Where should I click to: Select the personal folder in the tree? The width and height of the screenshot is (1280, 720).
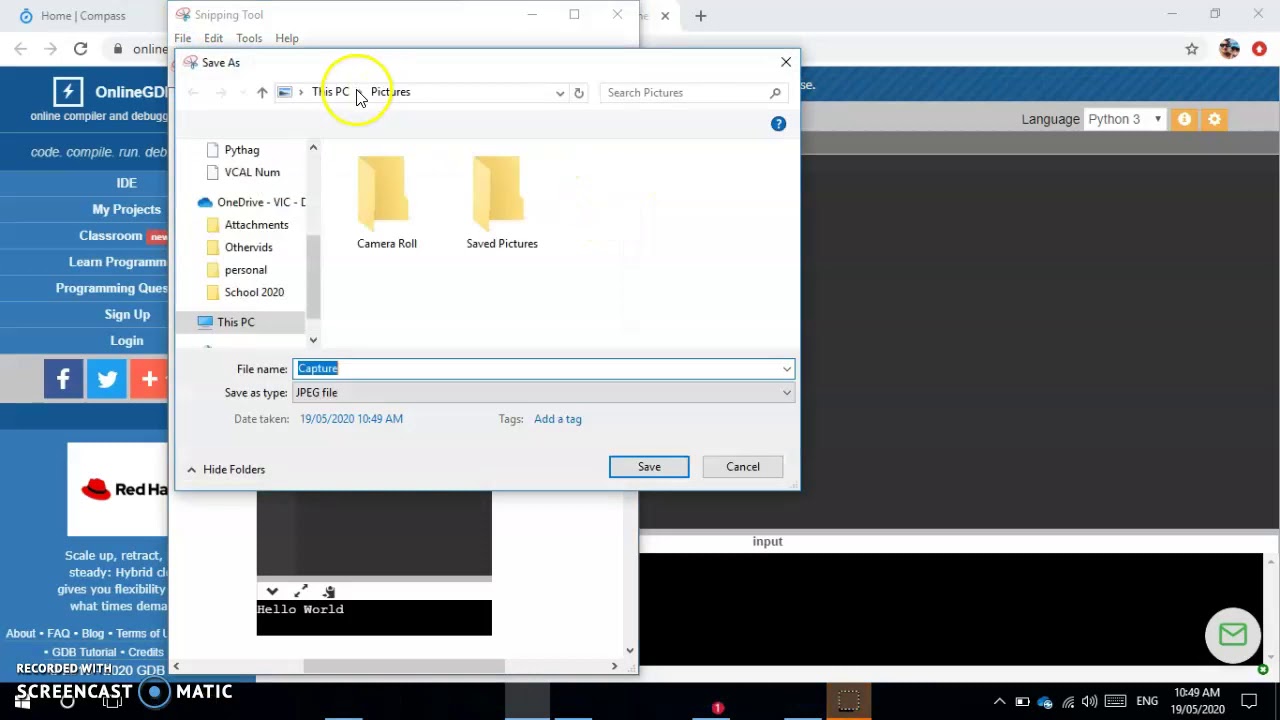coord(236,270)
